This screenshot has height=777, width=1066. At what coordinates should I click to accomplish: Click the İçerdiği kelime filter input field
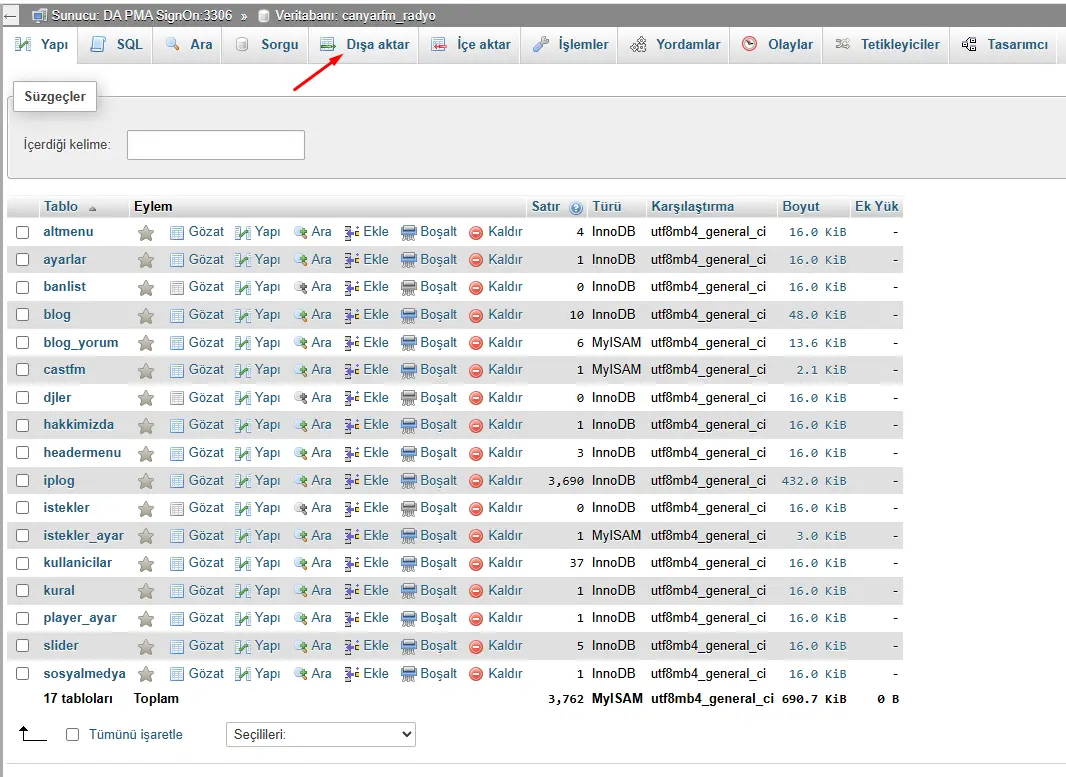click(x=215, y=145)
